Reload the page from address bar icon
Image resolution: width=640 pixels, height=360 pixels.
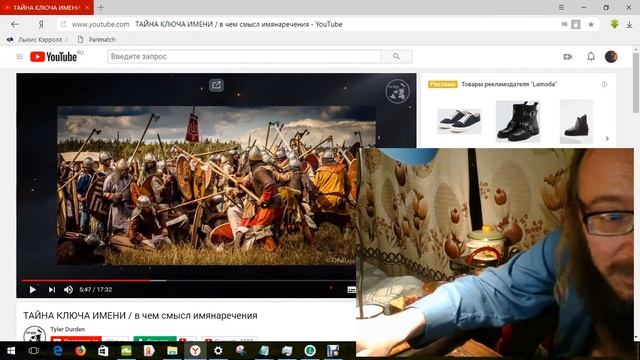click(63, 24)
